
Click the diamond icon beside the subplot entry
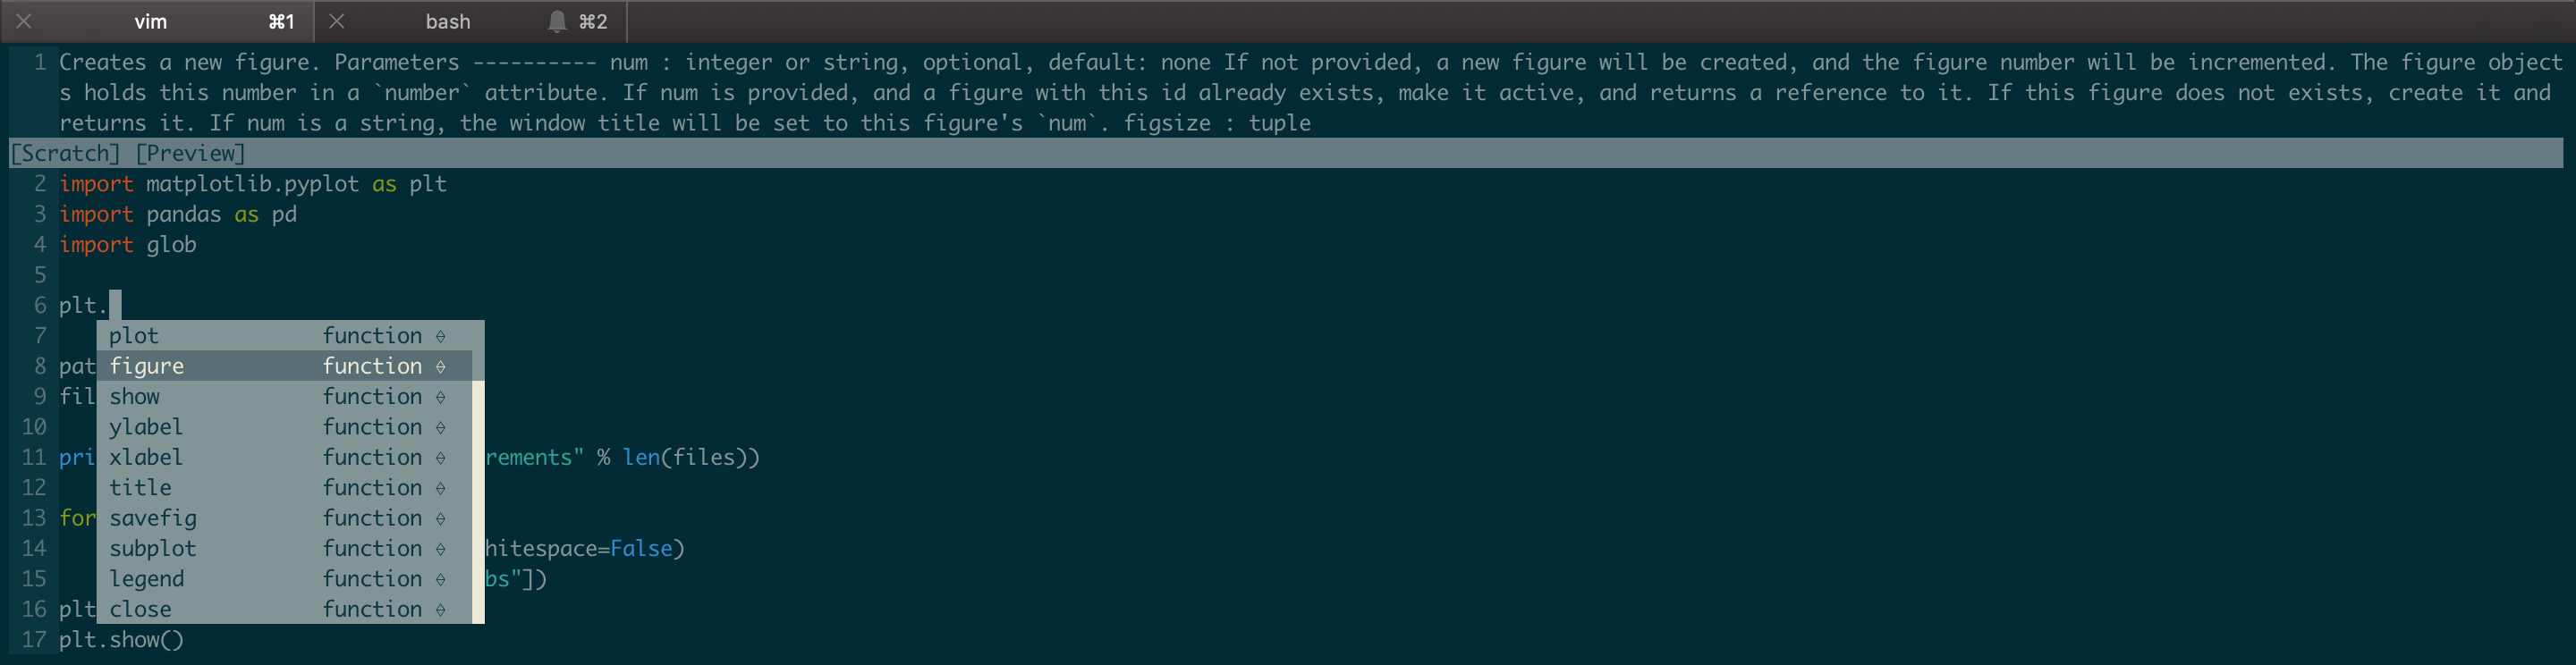(x=440, y=548)
